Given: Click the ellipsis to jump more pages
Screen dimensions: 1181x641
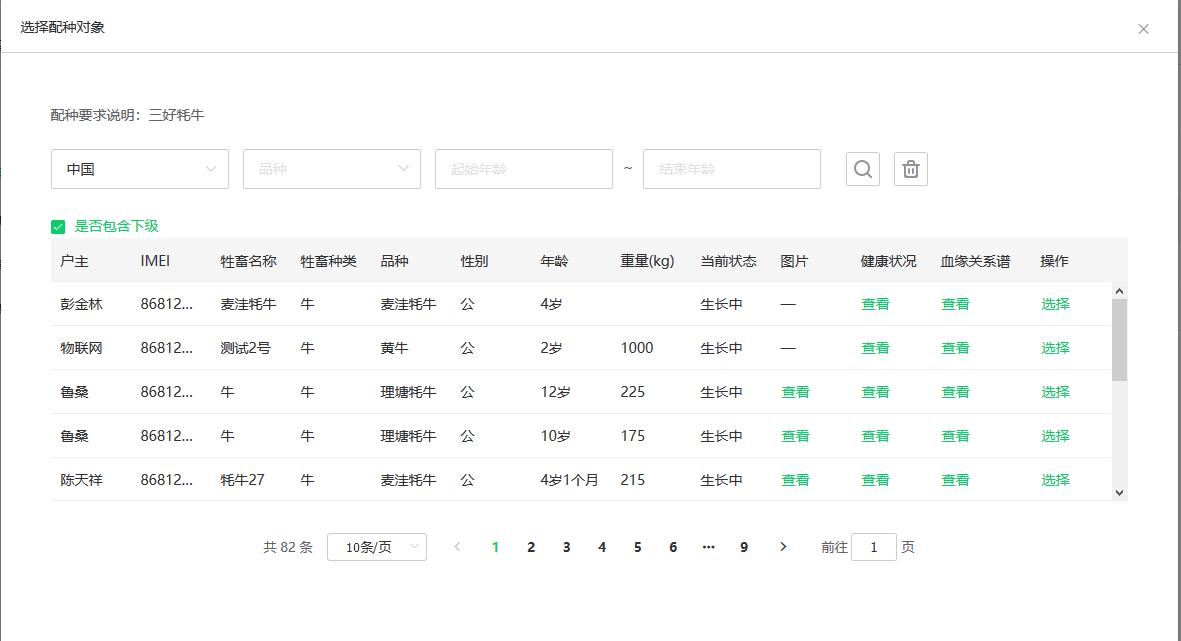Looking at the screenshot, I should (x=708, y=547).
